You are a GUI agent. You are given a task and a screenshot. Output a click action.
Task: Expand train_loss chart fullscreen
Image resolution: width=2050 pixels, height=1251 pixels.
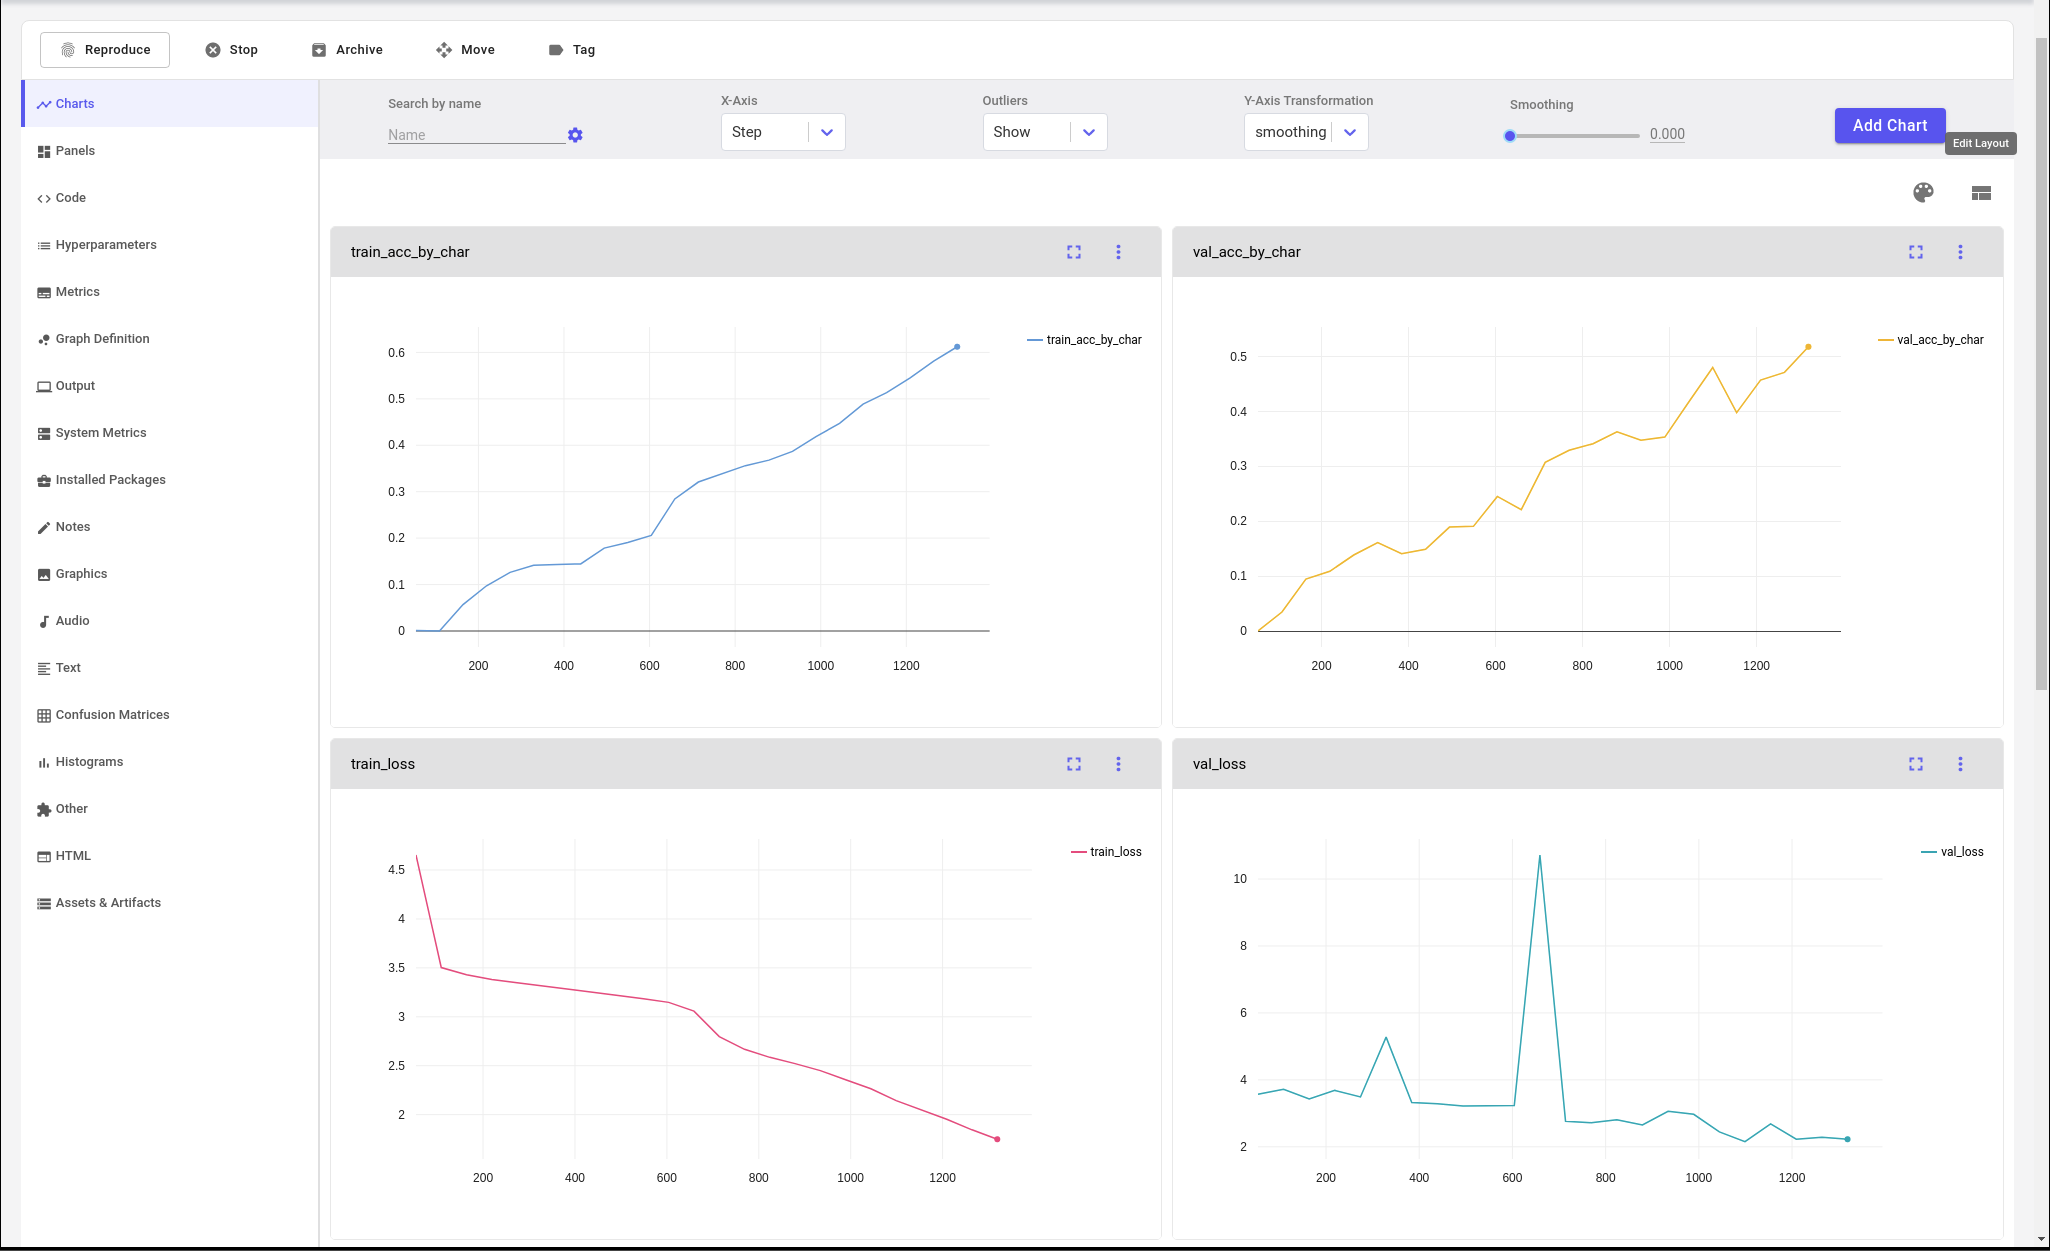[1074, 764]
